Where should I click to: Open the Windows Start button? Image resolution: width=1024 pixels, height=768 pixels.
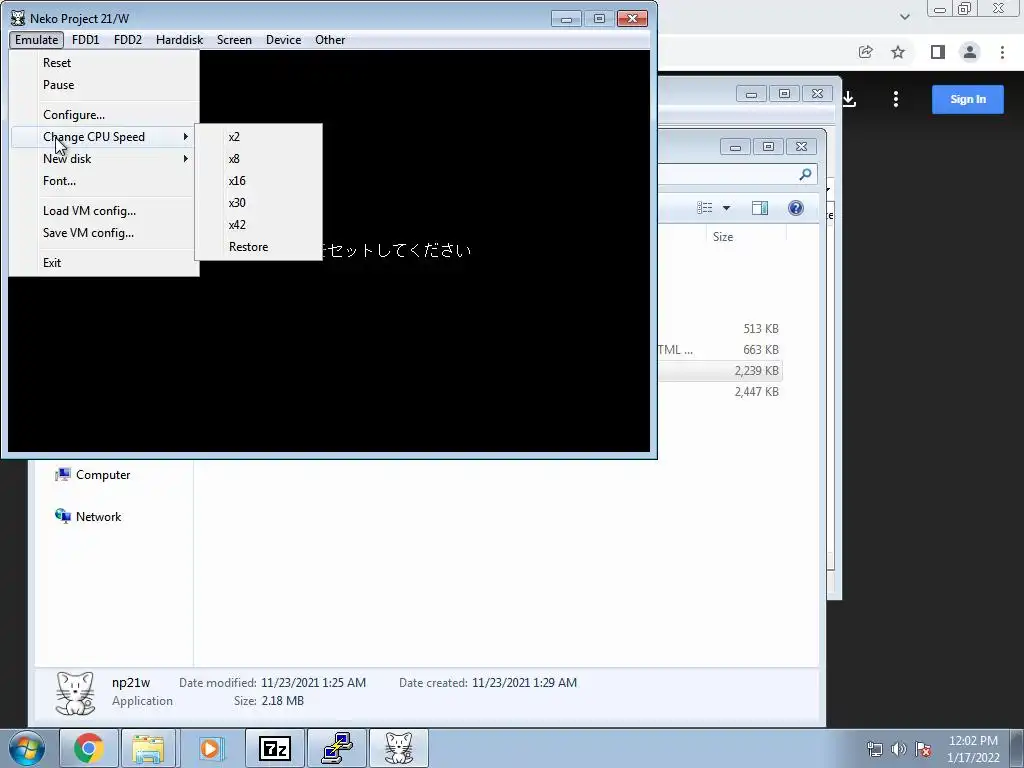tap(26, 748)
